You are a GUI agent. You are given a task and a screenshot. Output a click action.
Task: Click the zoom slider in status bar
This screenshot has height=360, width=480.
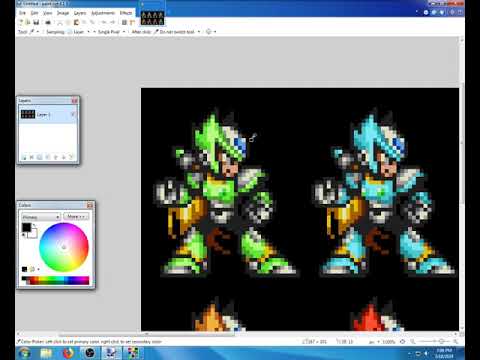434,342
